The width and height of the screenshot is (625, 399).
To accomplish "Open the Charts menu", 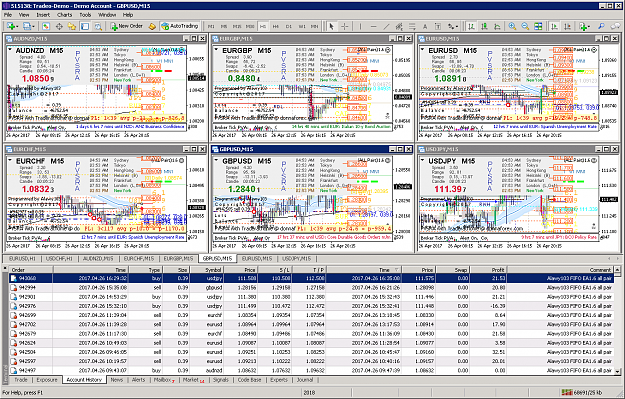I will [x=64, y=15].
